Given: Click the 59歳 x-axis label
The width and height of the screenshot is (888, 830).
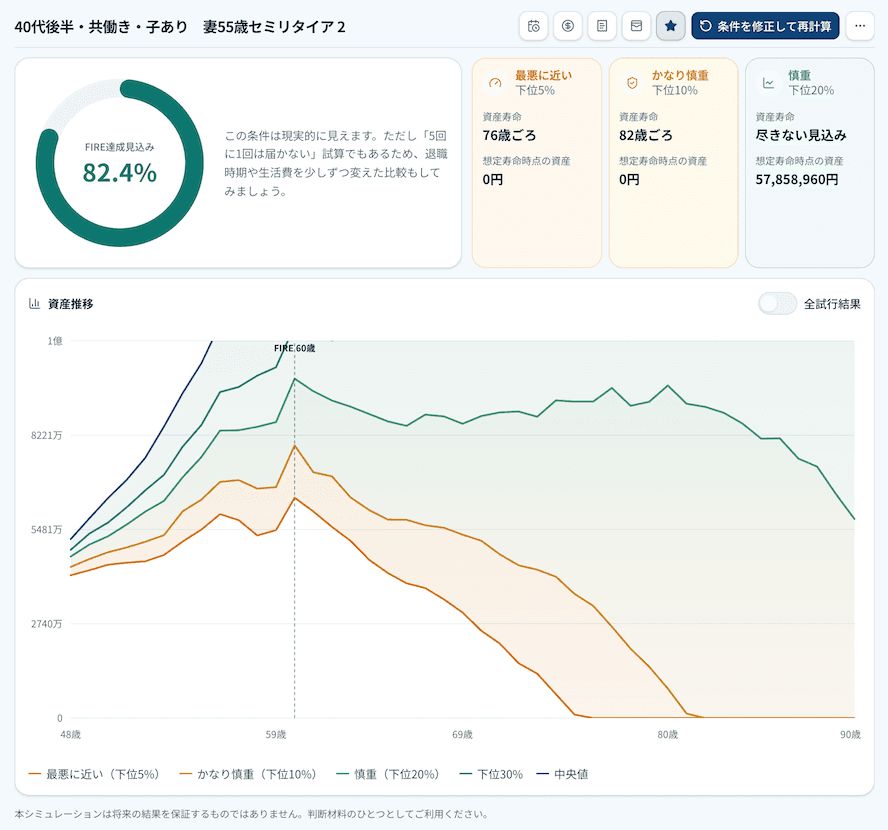Looking at the screenshot, I should point(276,734).
